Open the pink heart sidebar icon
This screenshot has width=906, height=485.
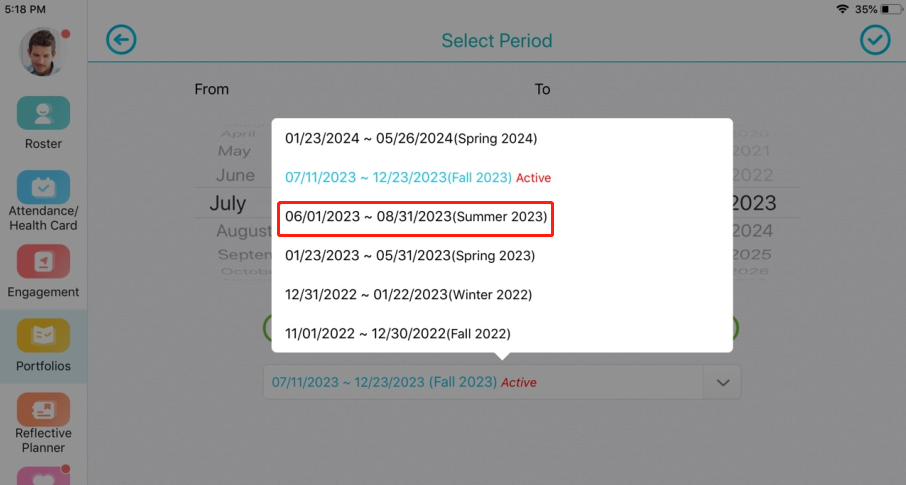click(43, 476)
